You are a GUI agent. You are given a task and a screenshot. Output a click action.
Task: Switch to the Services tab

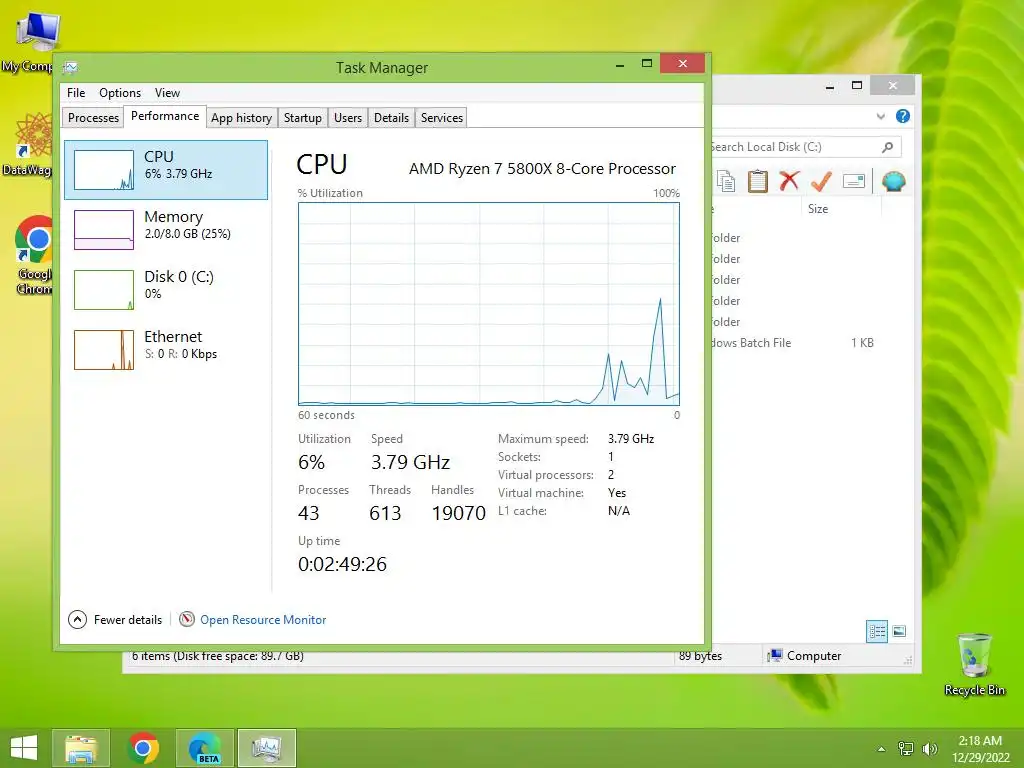click(x=441, y=118)
